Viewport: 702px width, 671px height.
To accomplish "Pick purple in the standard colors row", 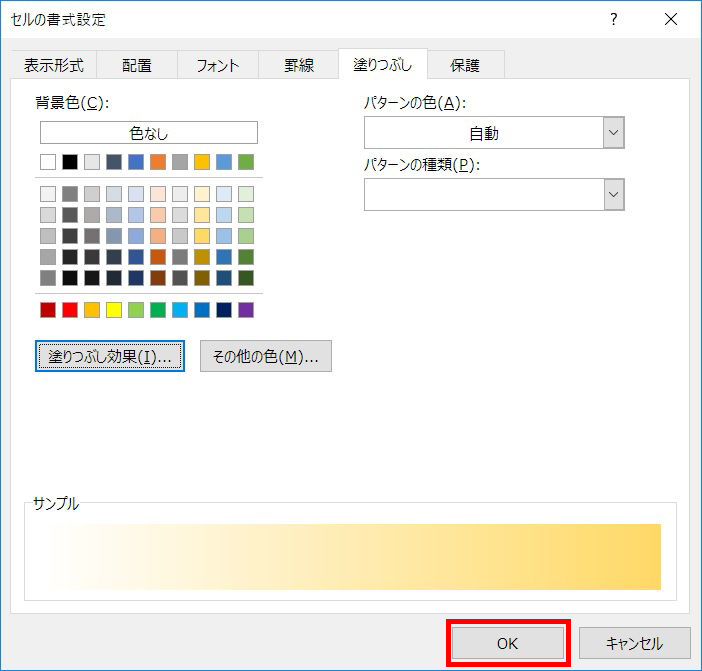I will click(246, 310).
